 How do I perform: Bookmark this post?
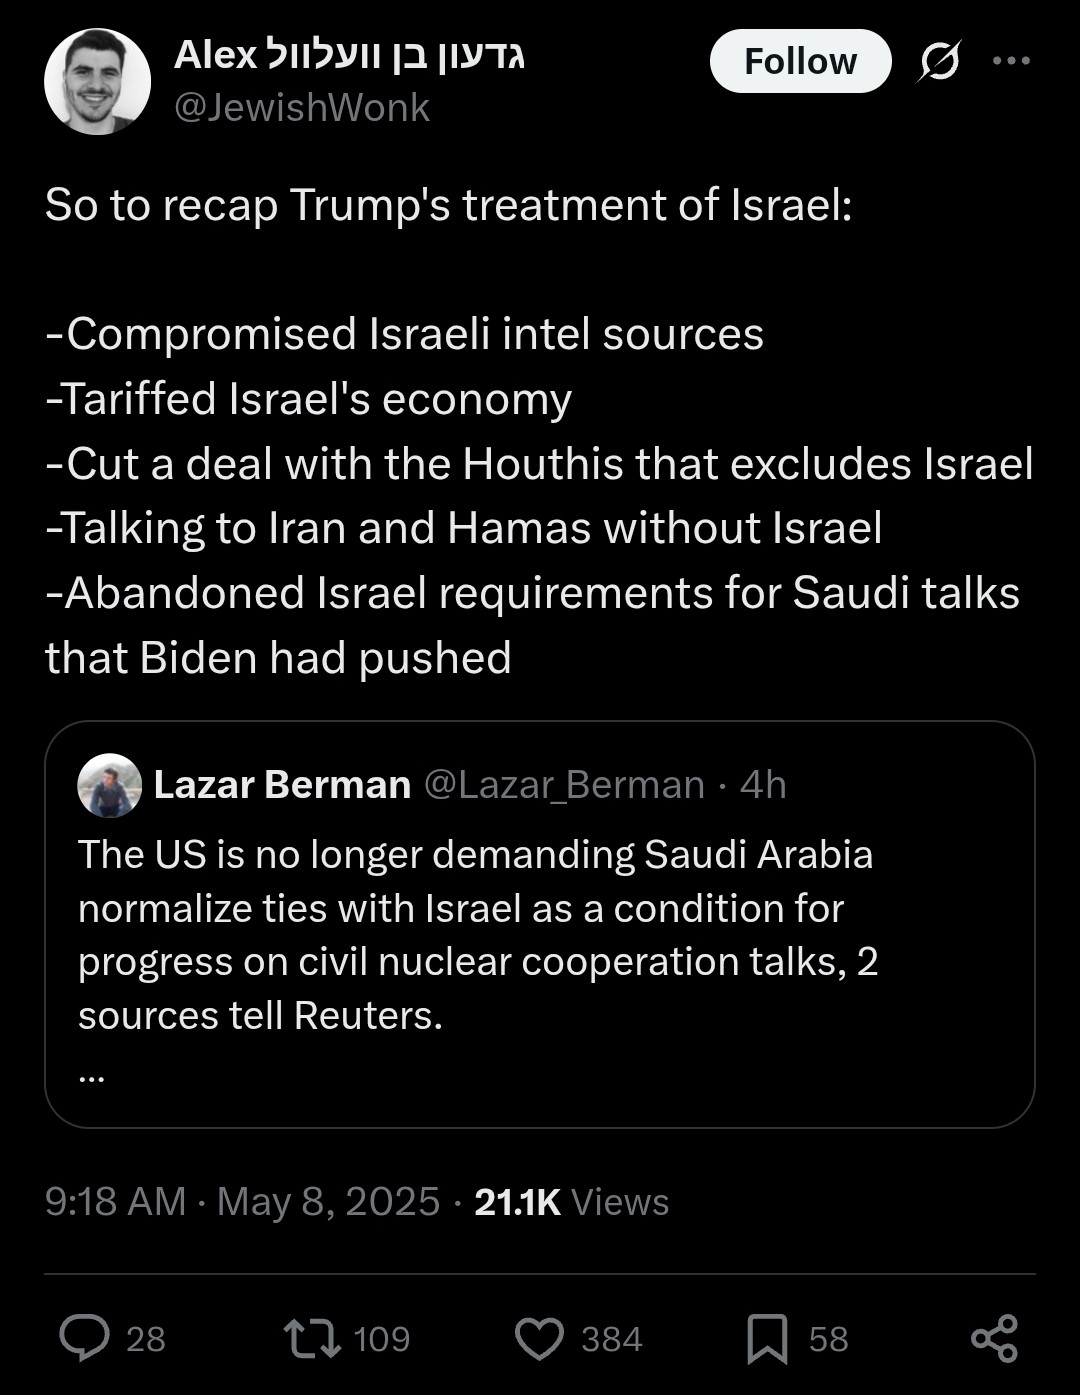[x=767, y=1338]
